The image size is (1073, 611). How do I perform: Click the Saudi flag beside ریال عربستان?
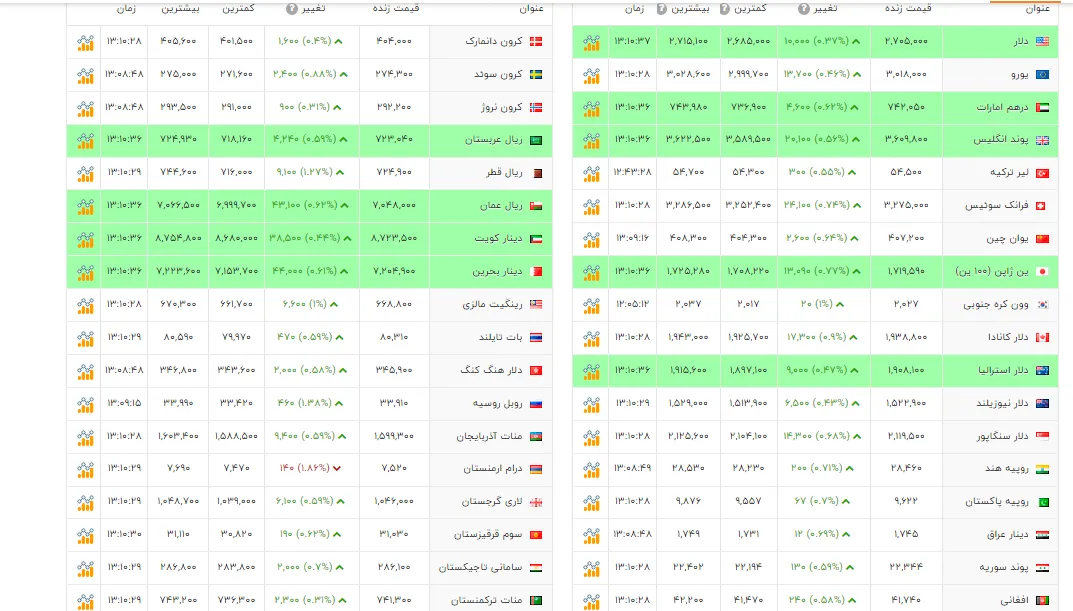coord(536,140)
